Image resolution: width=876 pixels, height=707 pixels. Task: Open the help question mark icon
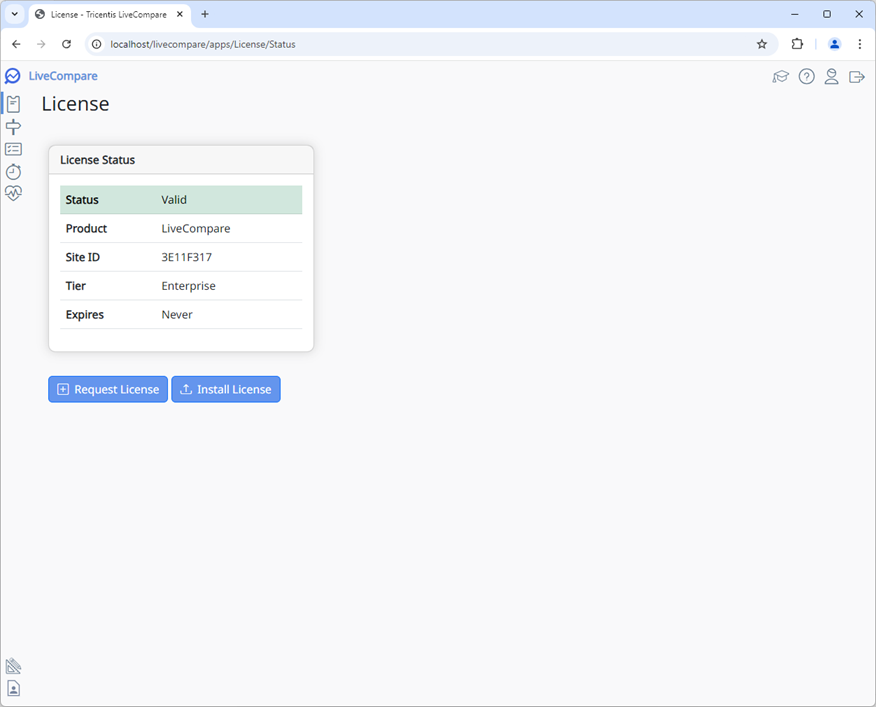(x=806, y=77)
